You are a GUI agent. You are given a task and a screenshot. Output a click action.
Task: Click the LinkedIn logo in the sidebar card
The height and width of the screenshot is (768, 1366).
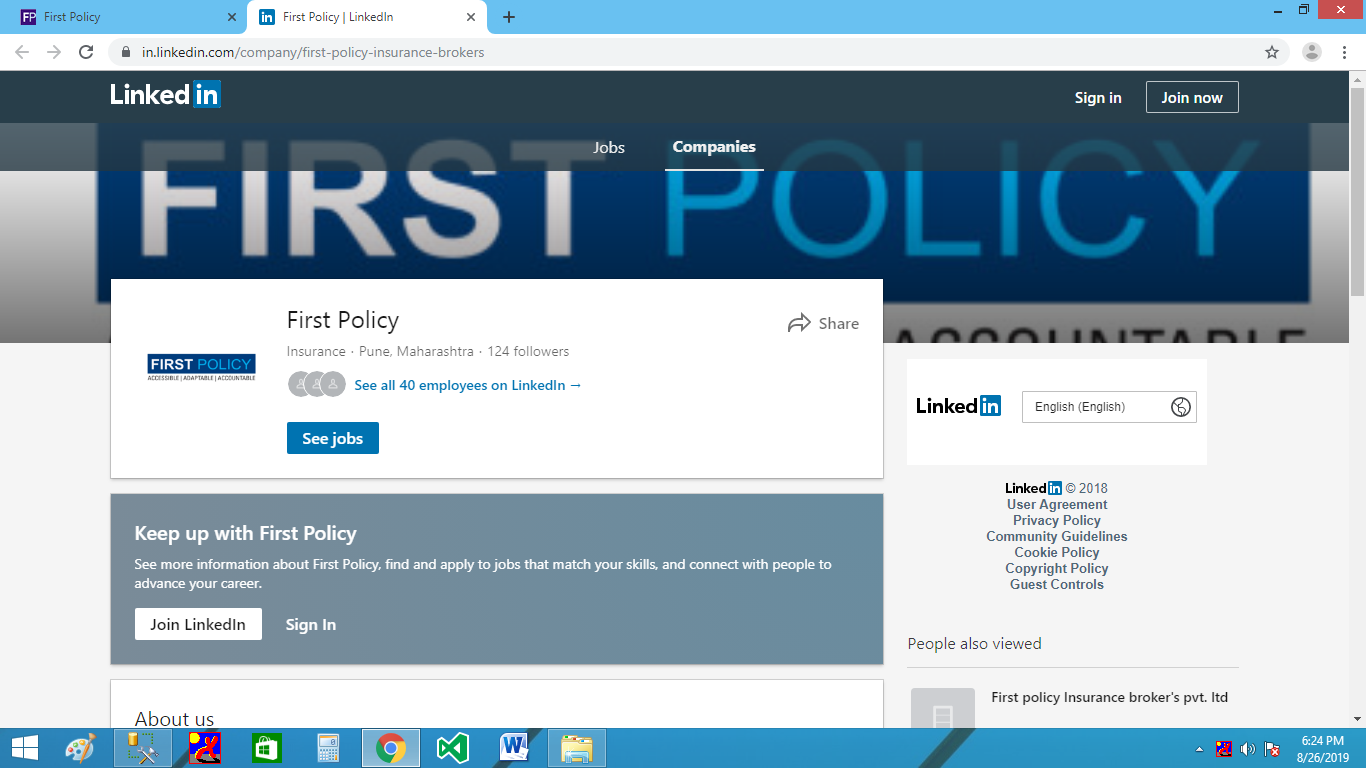[959, 406]
